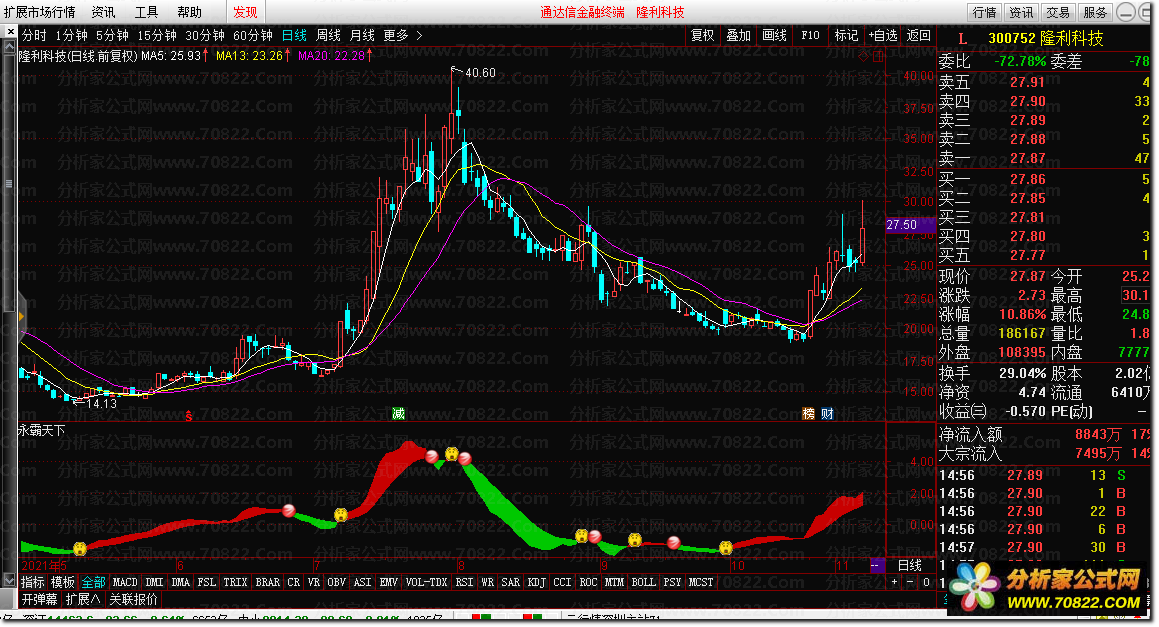Select the MACD indicator tab
Image resolution: width=1159 pixels, height=627 pixels.
[125, 582]
